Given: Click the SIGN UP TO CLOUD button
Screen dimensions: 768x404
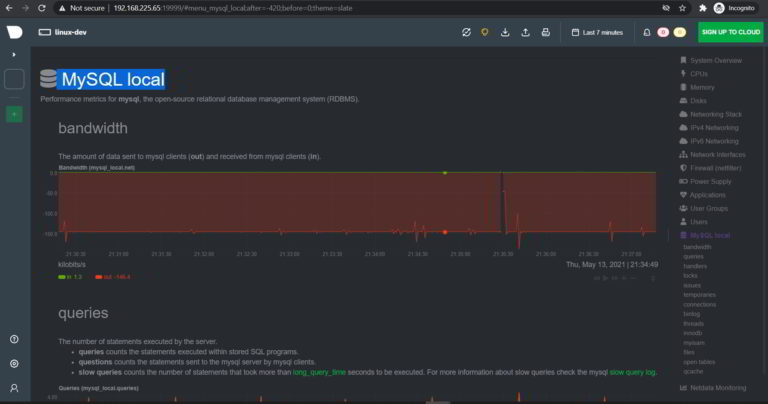Looking at the screenshot, I should click(x=731, y=32).
